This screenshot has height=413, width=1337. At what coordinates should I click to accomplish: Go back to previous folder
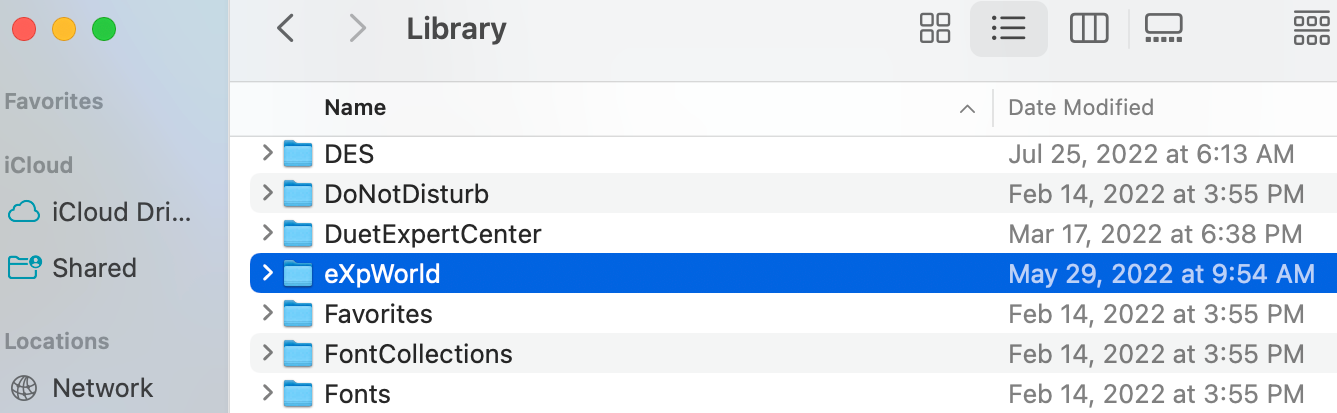click(x=285, y=29)
